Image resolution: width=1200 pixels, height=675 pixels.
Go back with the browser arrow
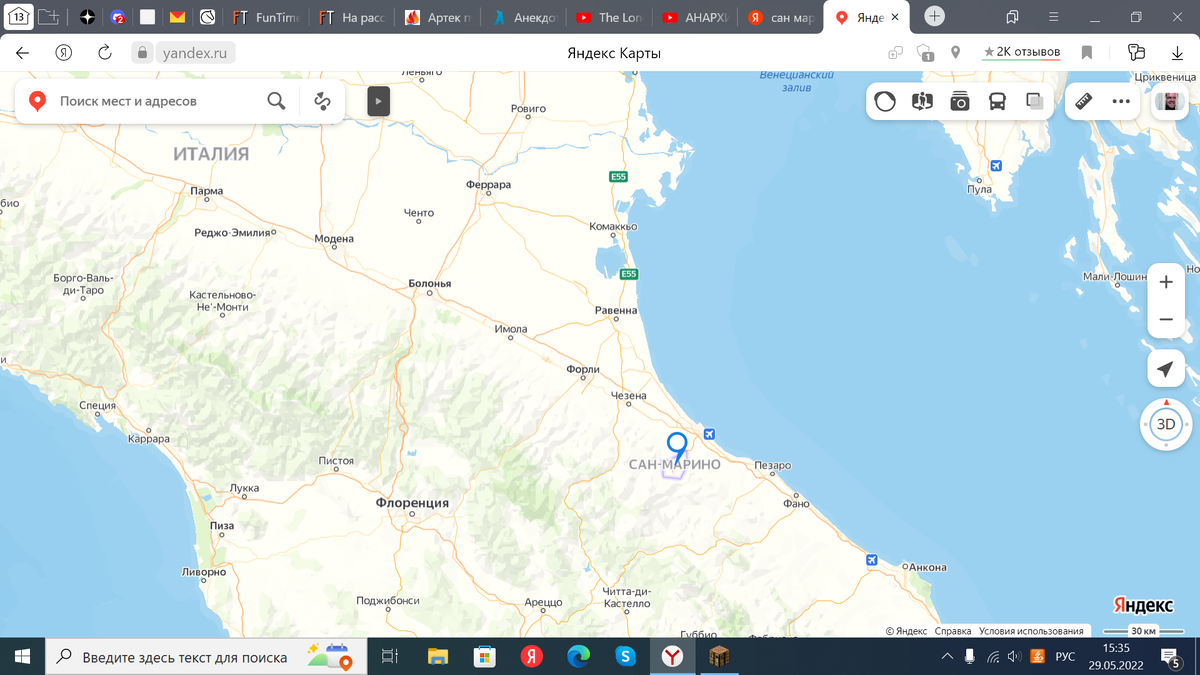pos(23,53)
